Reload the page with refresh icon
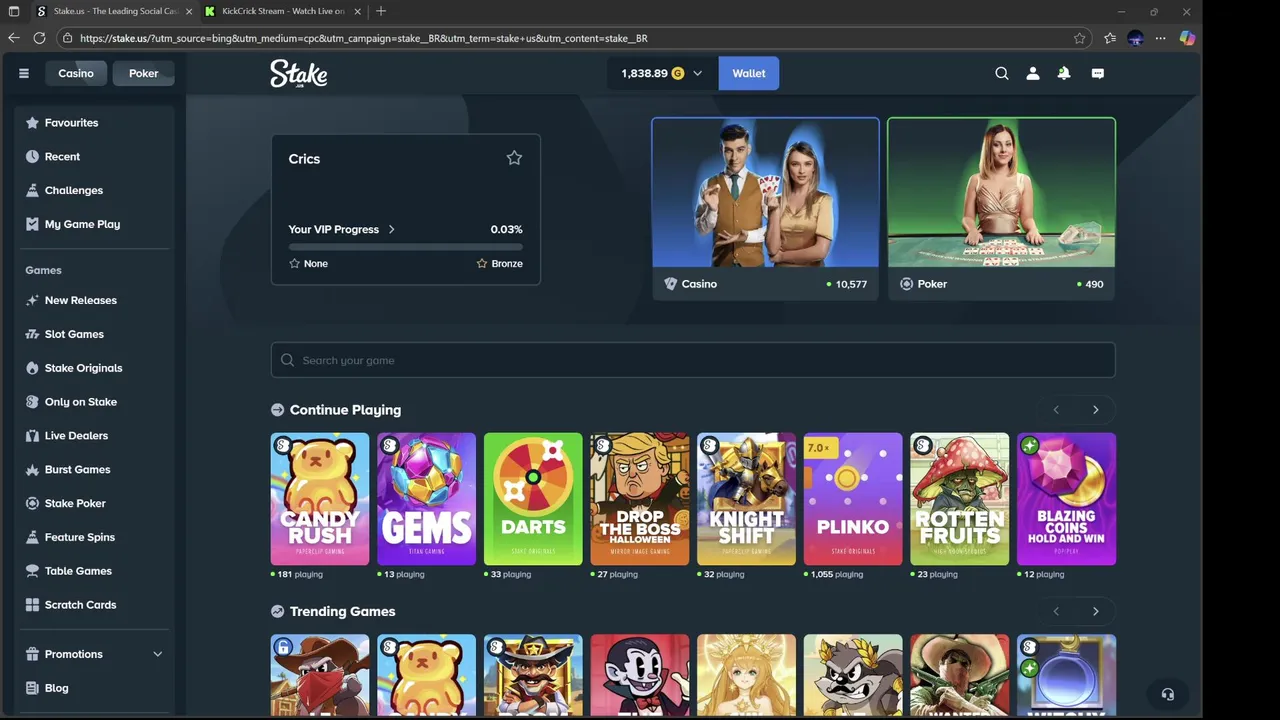The image size is (1280, 720). (39, 38)
